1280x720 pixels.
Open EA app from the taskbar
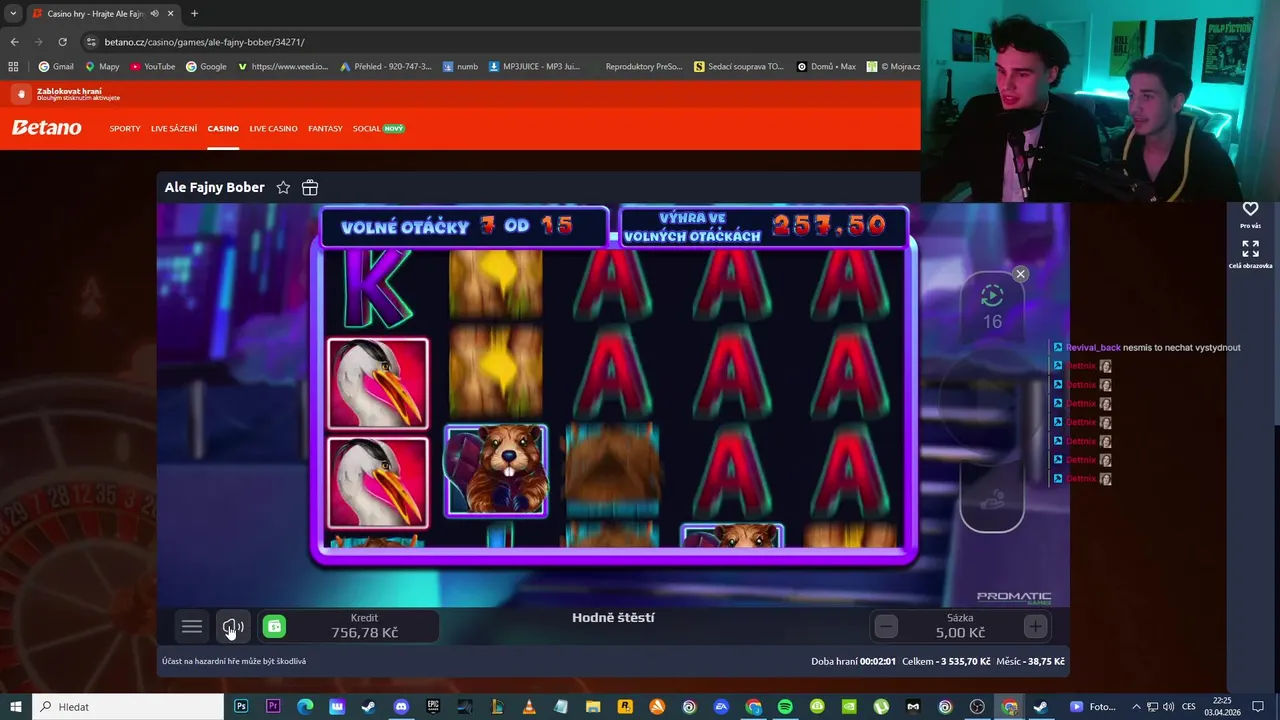(721, 707)
